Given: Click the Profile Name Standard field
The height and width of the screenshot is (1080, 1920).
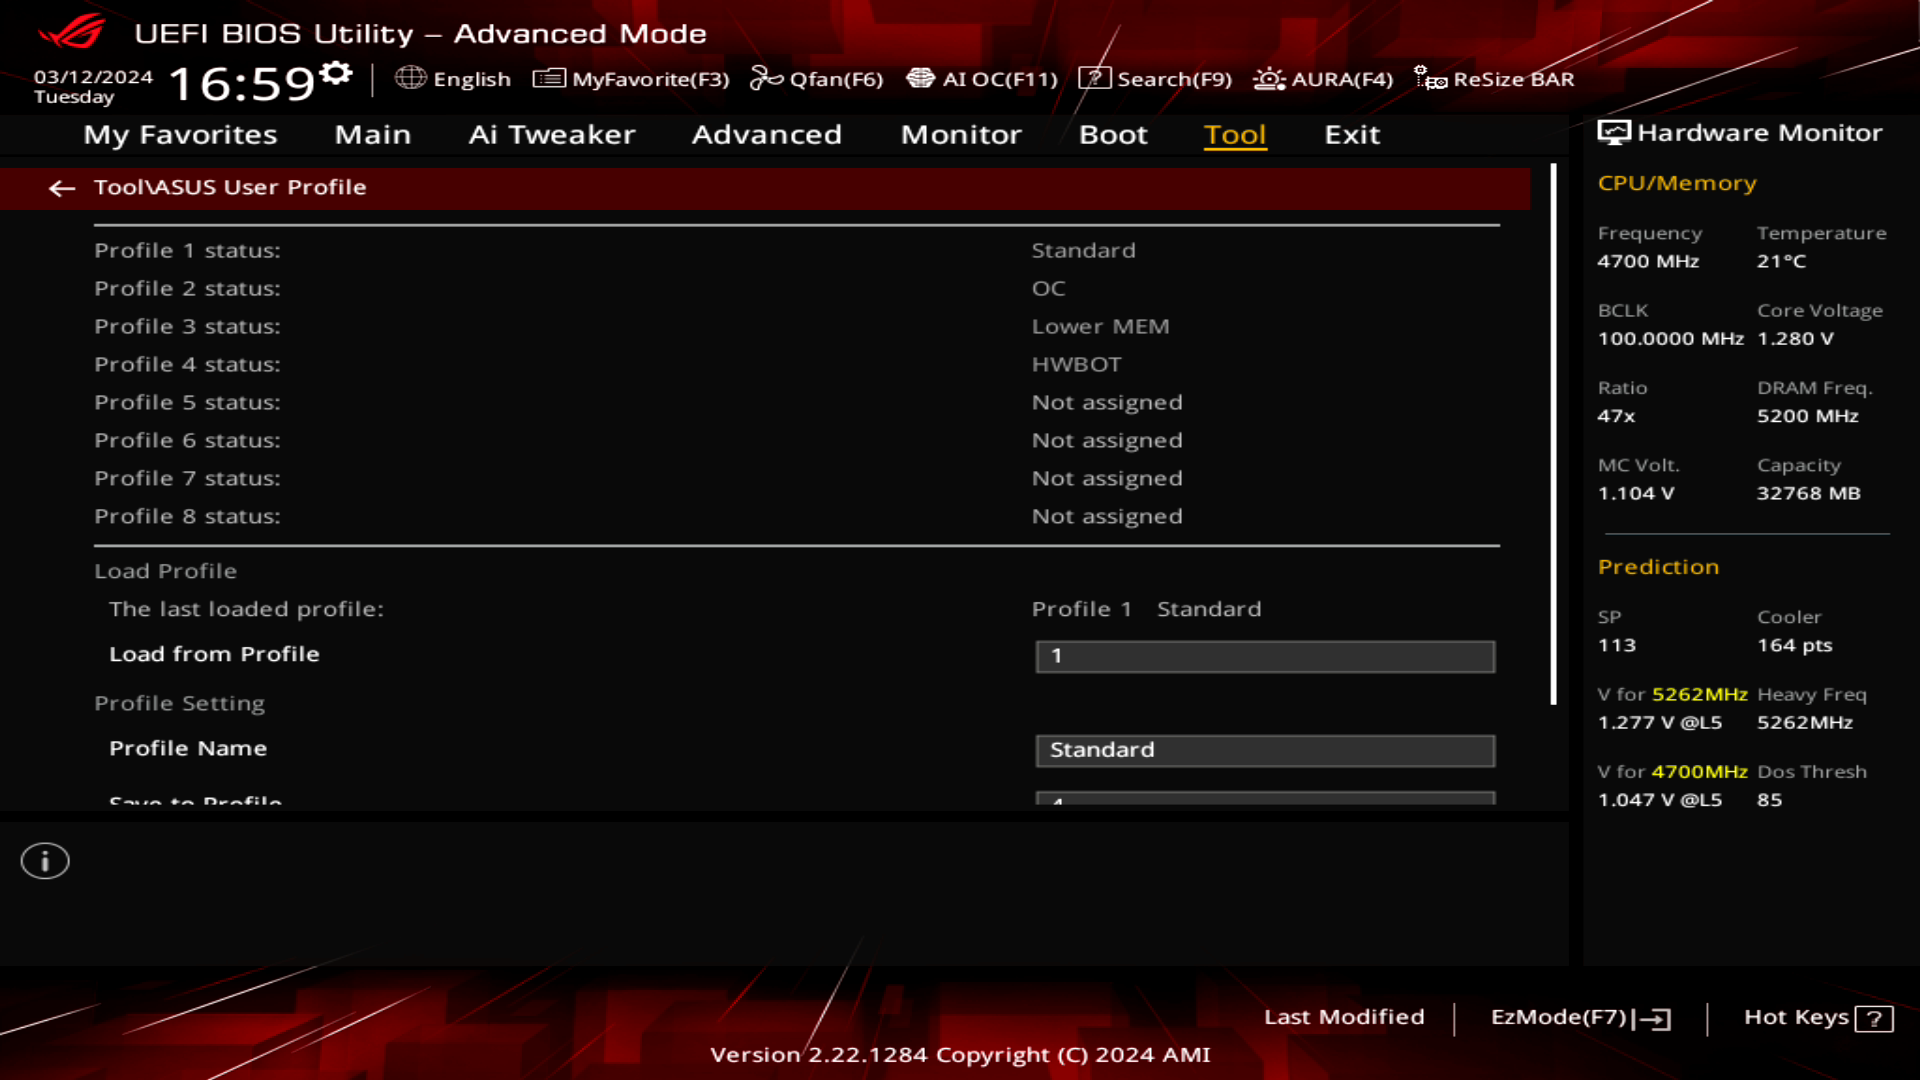Looking at the screenshot, I should tap(1265, 750).
